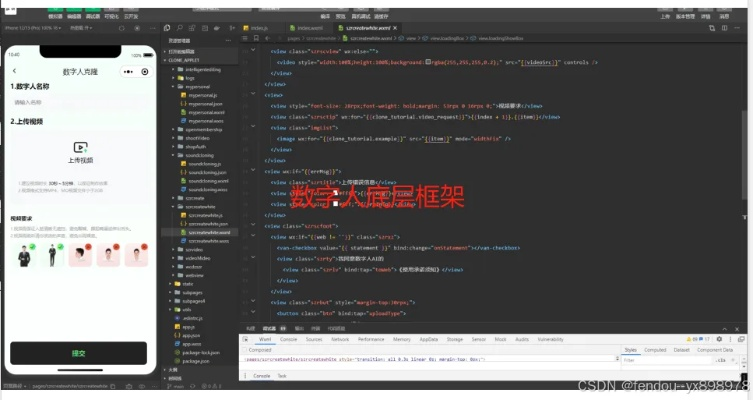This screenshot has width=753, height=400.
Task: Open the iPhone 12/13 Pro device dropdown
Action: tap(33, 28)
